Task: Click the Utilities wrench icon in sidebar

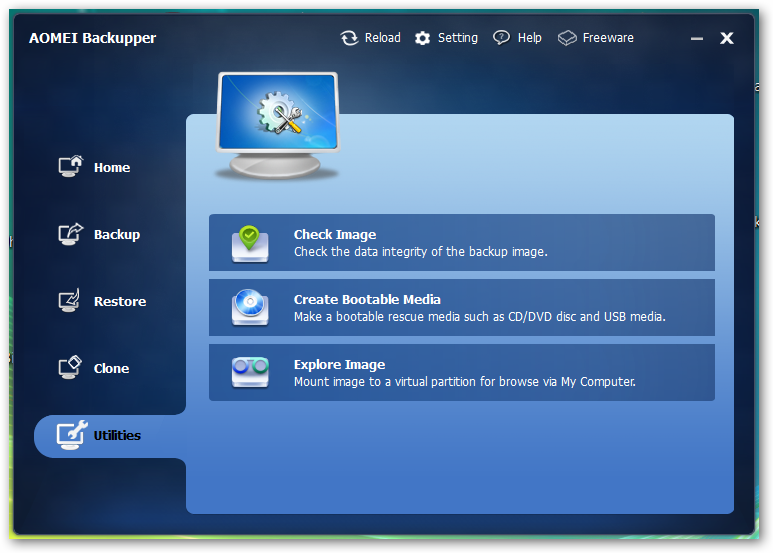Action: [71, 435]
